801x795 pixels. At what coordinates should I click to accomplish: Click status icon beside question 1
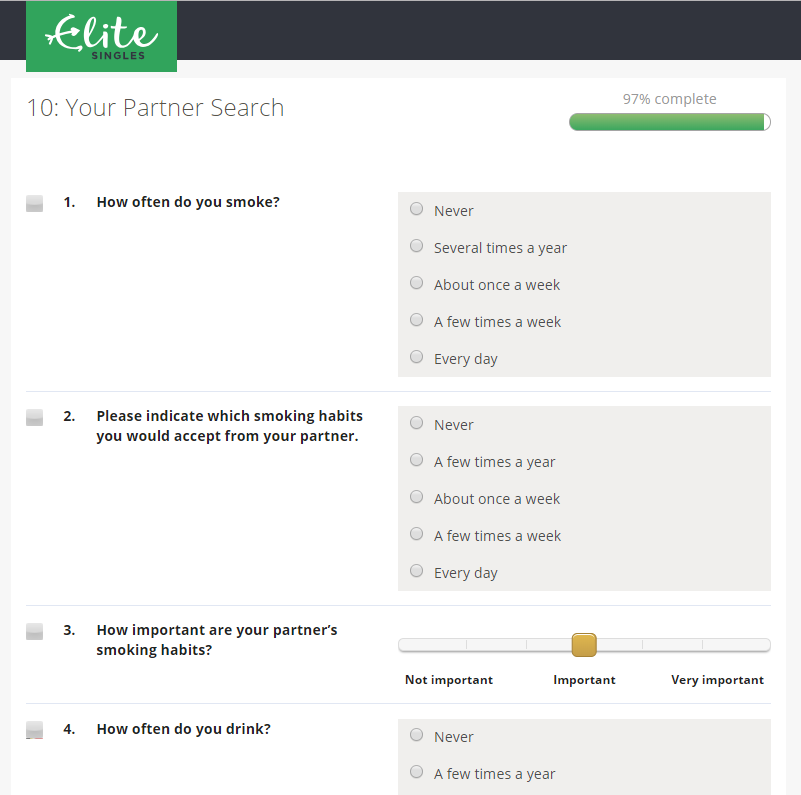pyautogui.click(x=34, y=203)
